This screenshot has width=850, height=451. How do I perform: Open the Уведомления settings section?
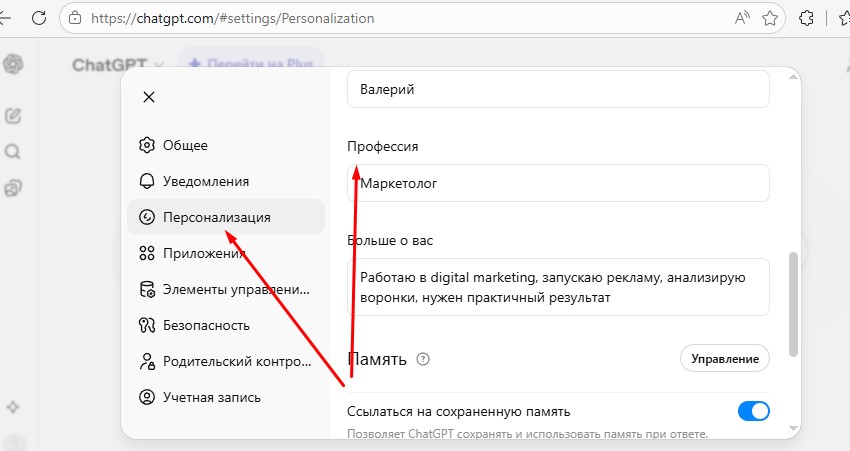226,181
